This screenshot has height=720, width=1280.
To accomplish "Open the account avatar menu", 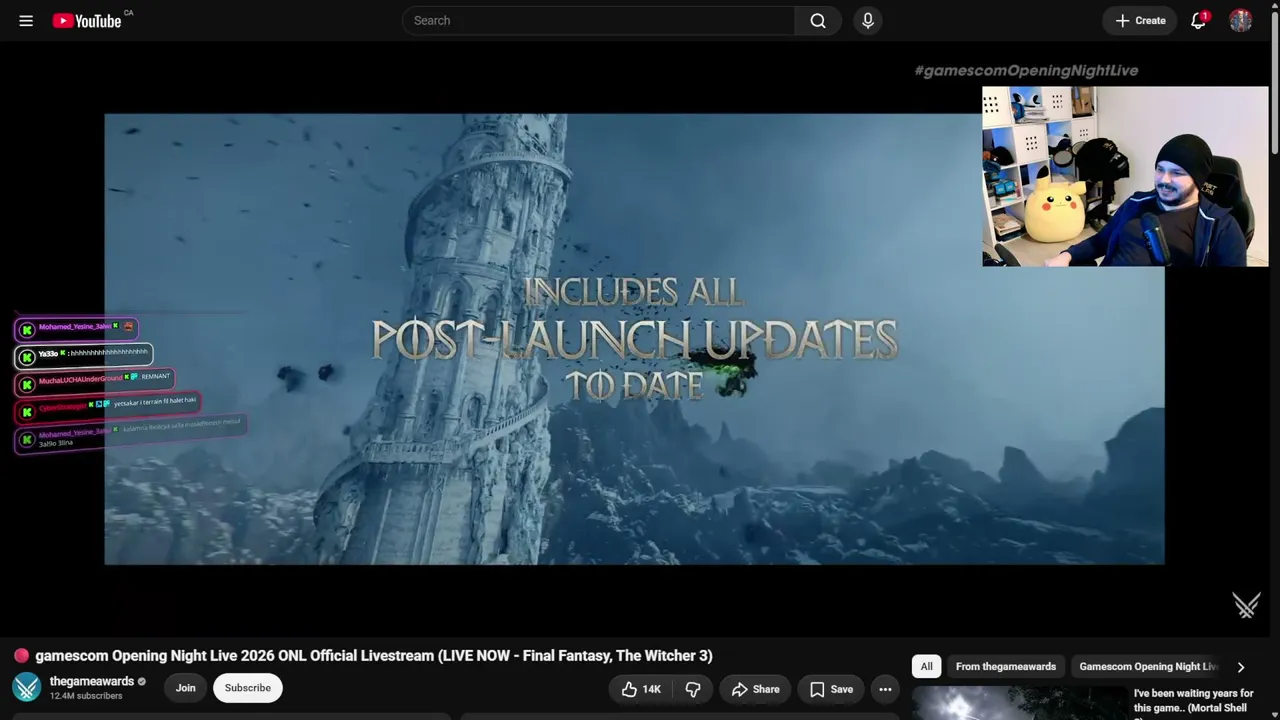I will (x=1241, y=20).
